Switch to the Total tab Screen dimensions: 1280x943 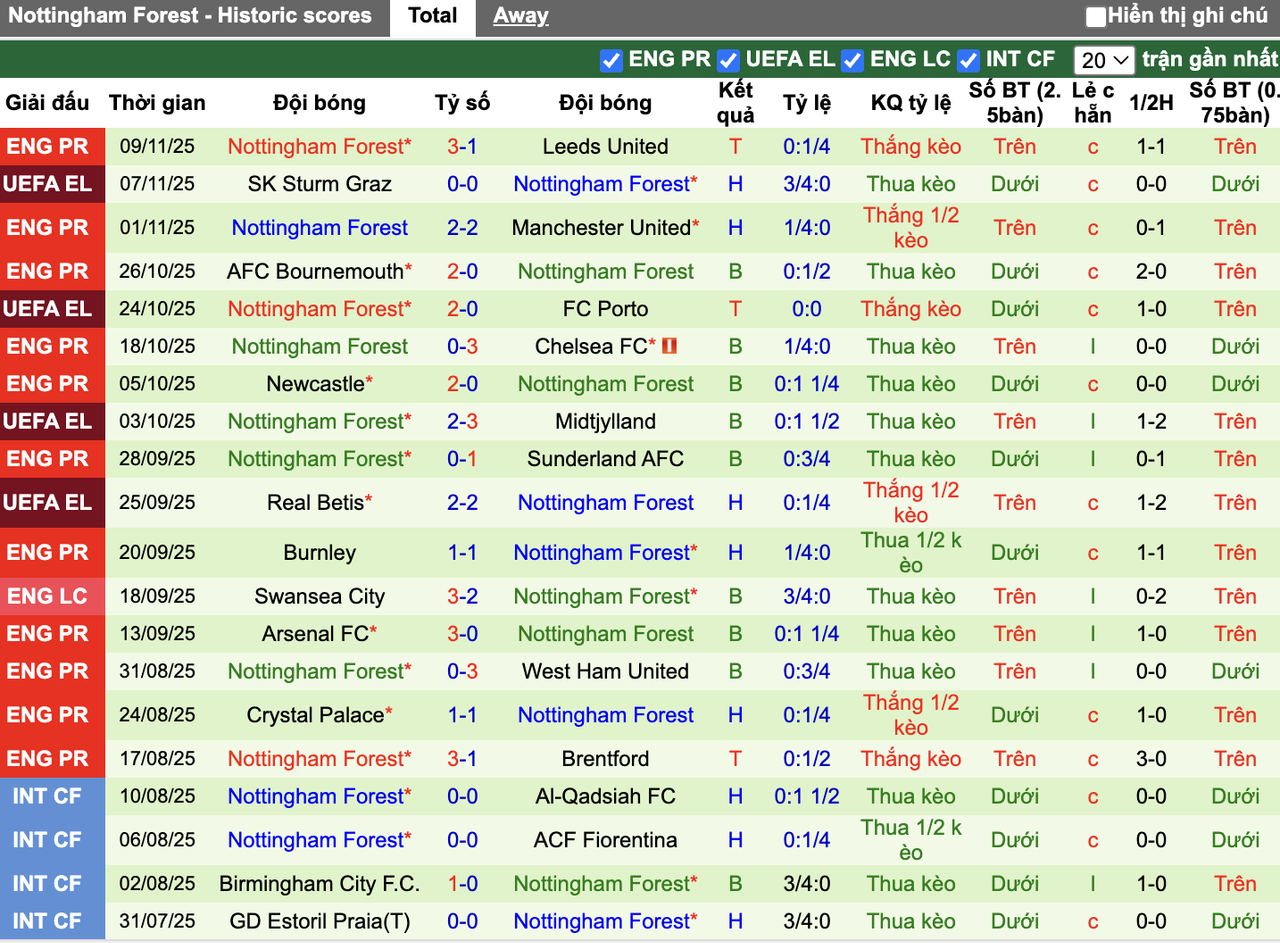pyautogui.click(x=433, y=16)
